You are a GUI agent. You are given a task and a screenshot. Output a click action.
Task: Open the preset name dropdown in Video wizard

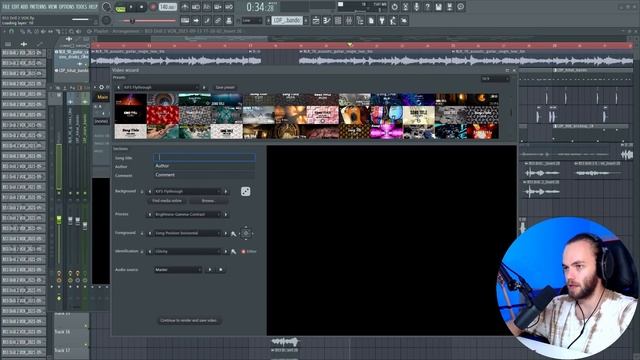click(x=160, y=87)
